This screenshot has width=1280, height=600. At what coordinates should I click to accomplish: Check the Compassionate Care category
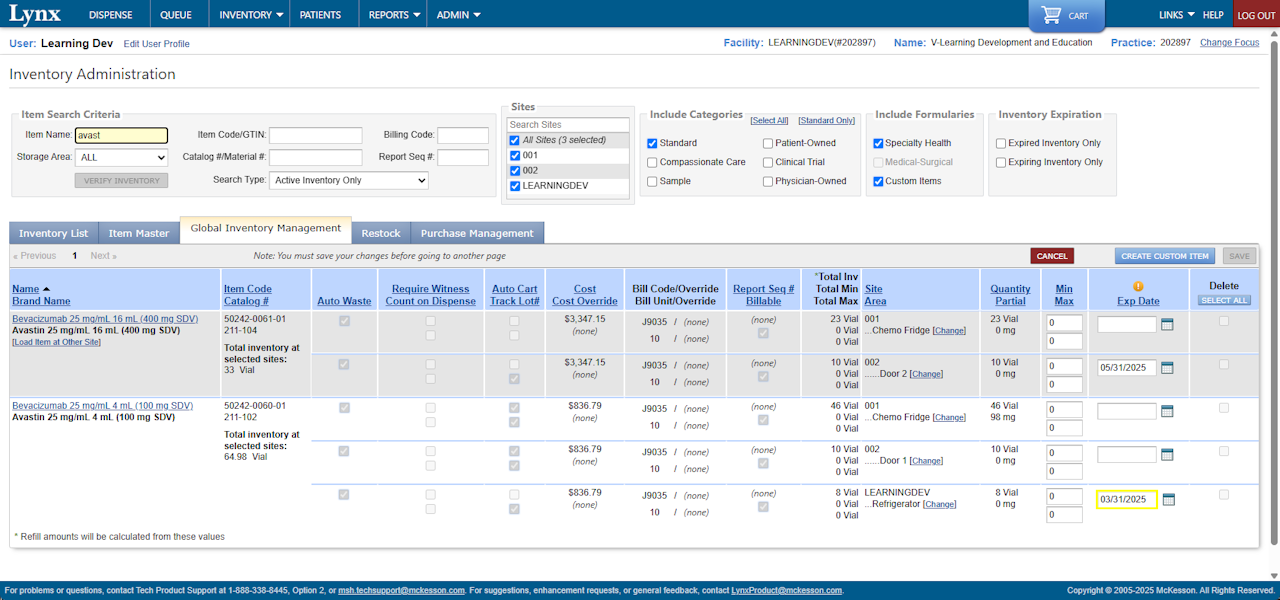653,162
